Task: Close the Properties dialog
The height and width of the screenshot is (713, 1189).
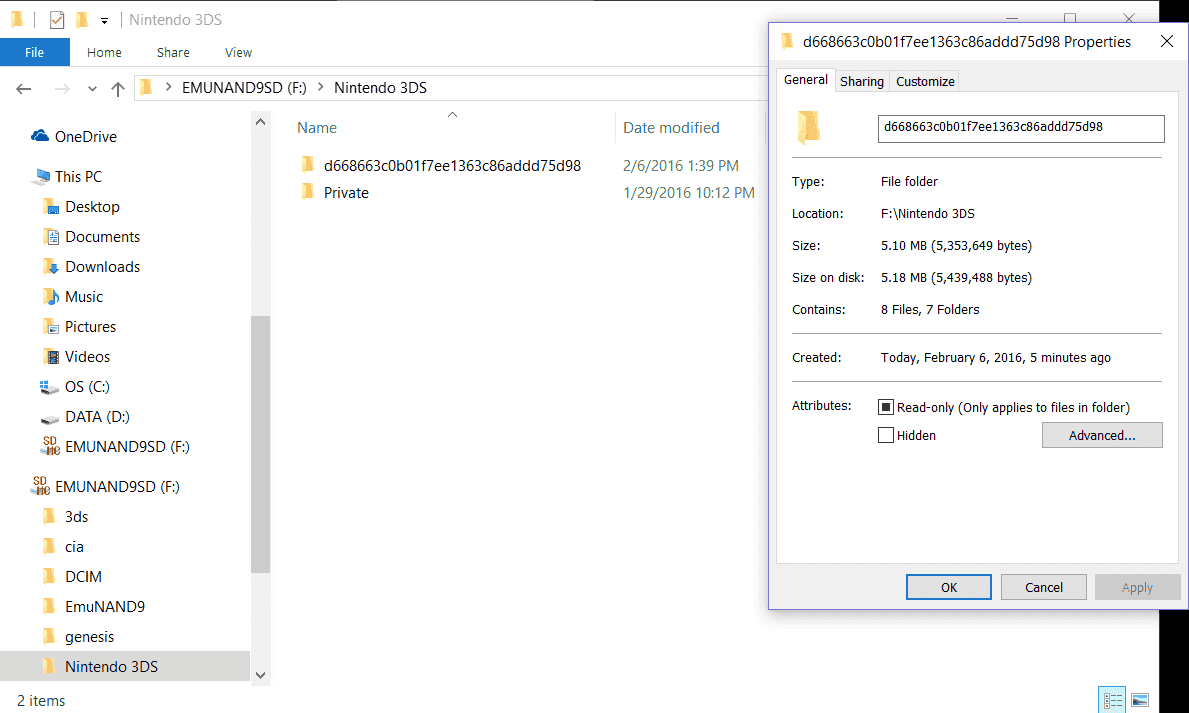Action: (x=1166, y=41)
